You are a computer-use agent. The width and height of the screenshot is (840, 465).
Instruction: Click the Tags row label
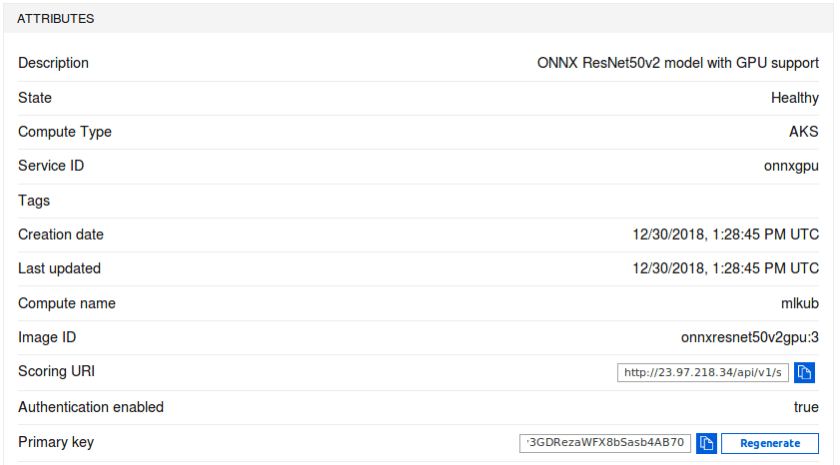(x=34, y=201)
